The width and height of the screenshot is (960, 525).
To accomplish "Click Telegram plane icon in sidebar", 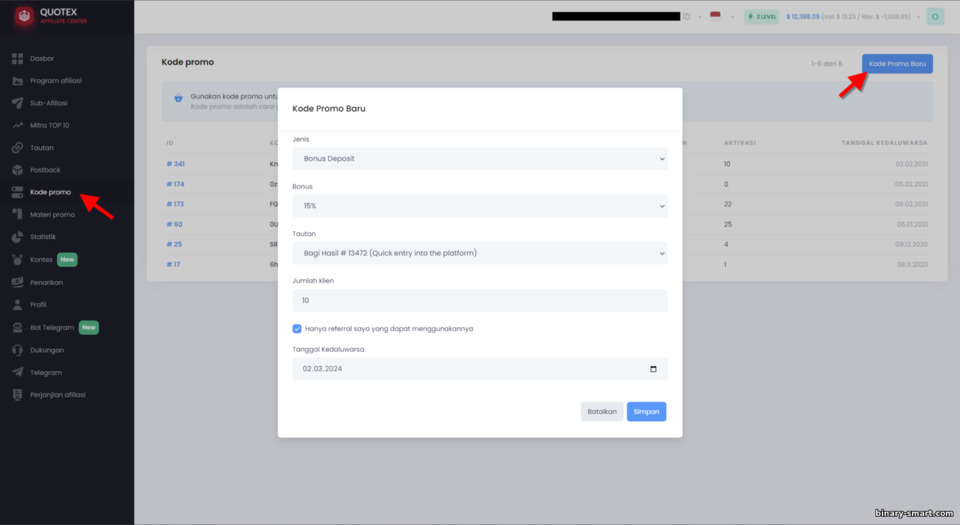I will [x=17, y=372].
